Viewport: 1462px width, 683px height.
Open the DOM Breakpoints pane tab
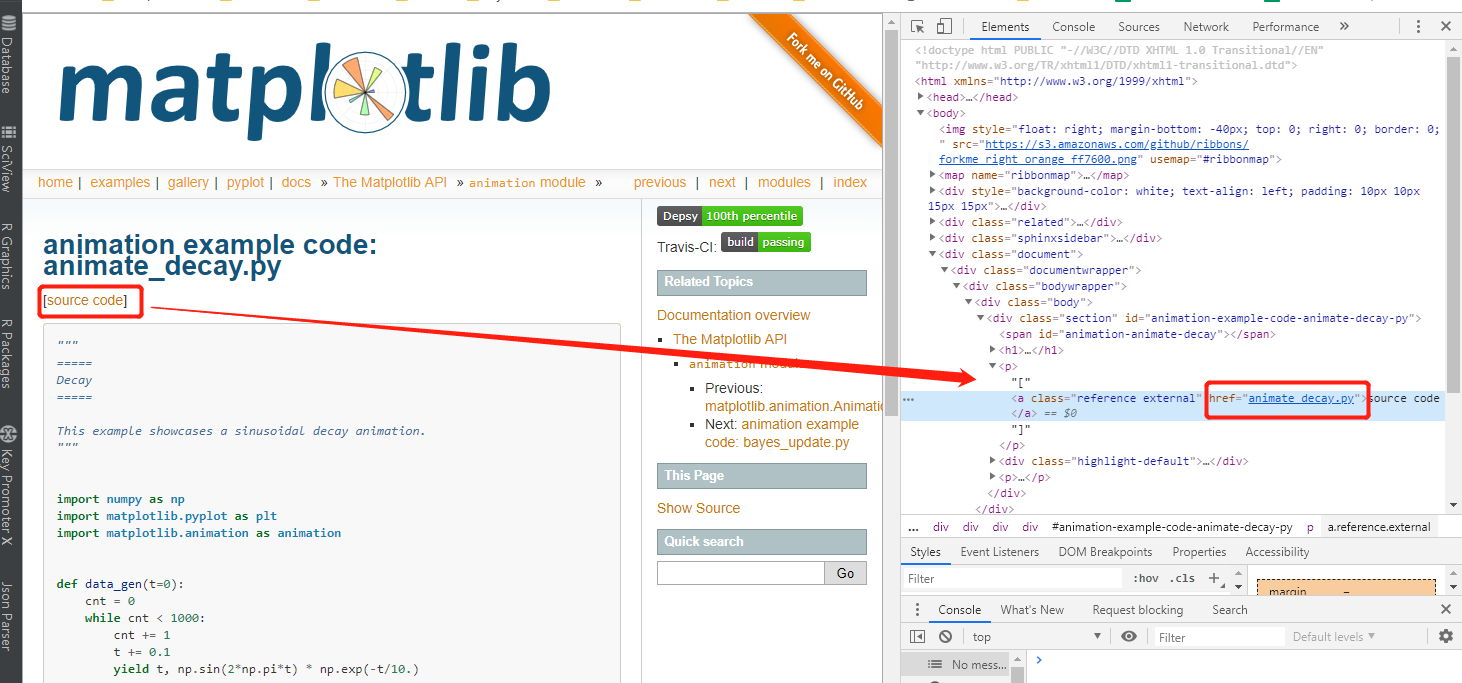(1105, 552)
